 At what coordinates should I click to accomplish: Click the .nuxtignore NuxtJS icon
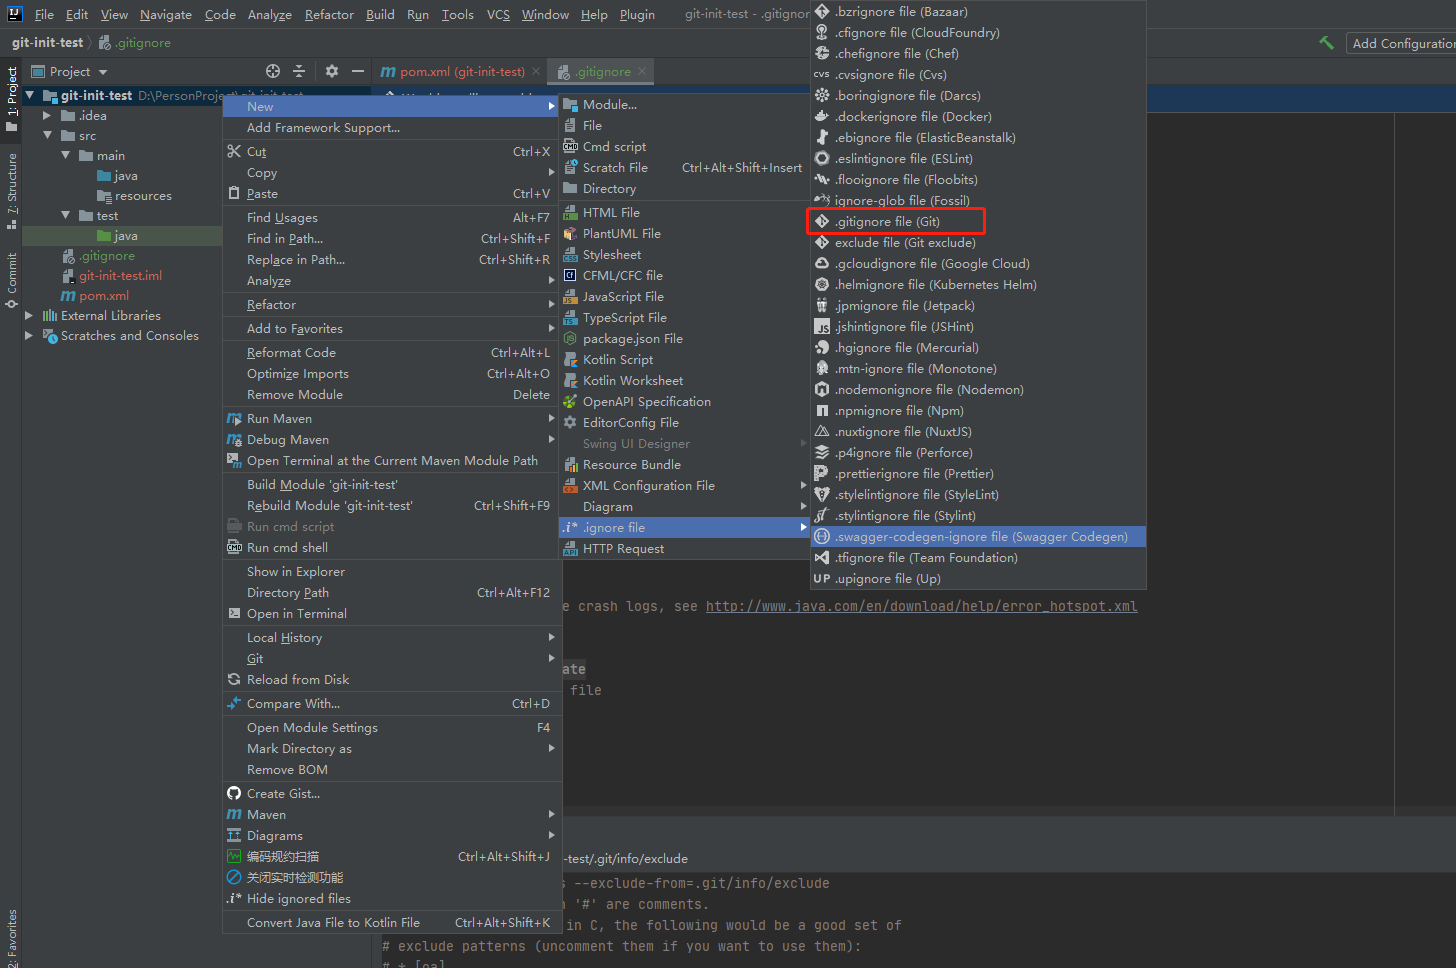[x=822, y=431]
